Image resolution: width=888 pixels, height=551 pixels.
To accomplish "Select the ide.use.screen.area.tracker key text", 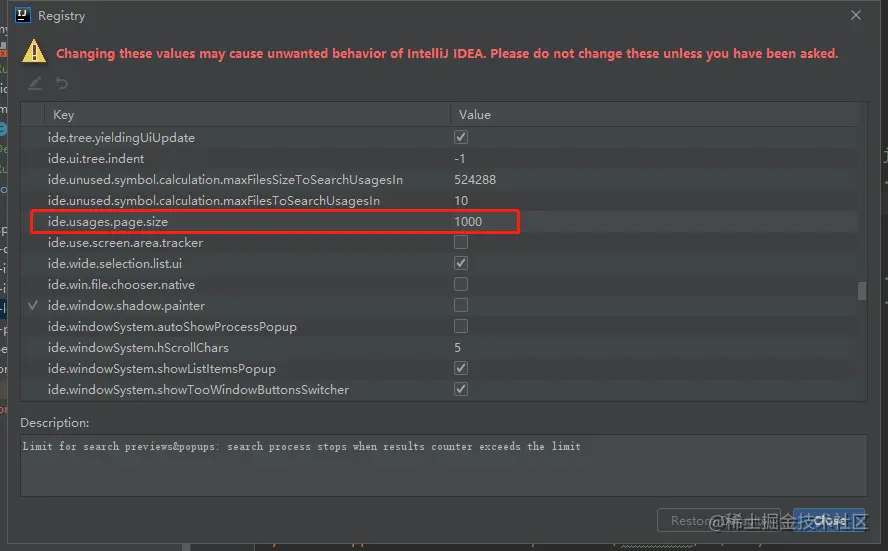I will coord(125,242).
